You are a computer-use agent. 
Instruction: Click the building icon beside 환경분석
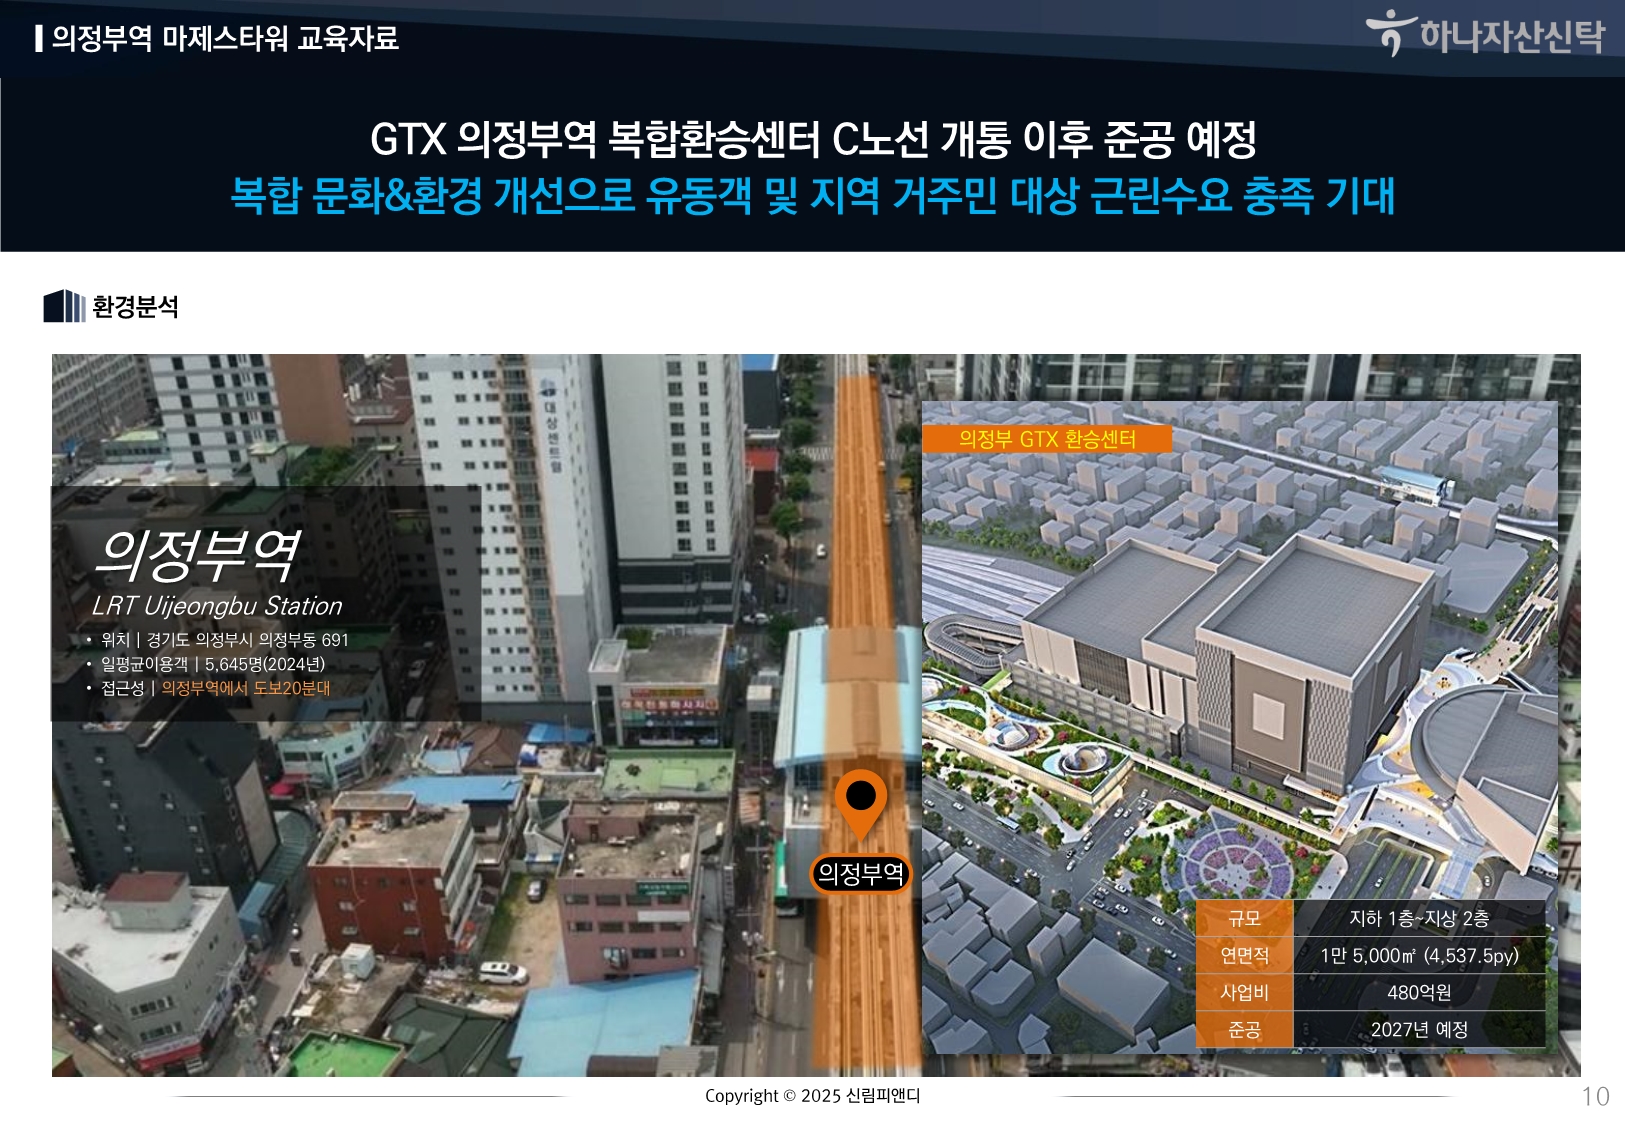point(64,306)
